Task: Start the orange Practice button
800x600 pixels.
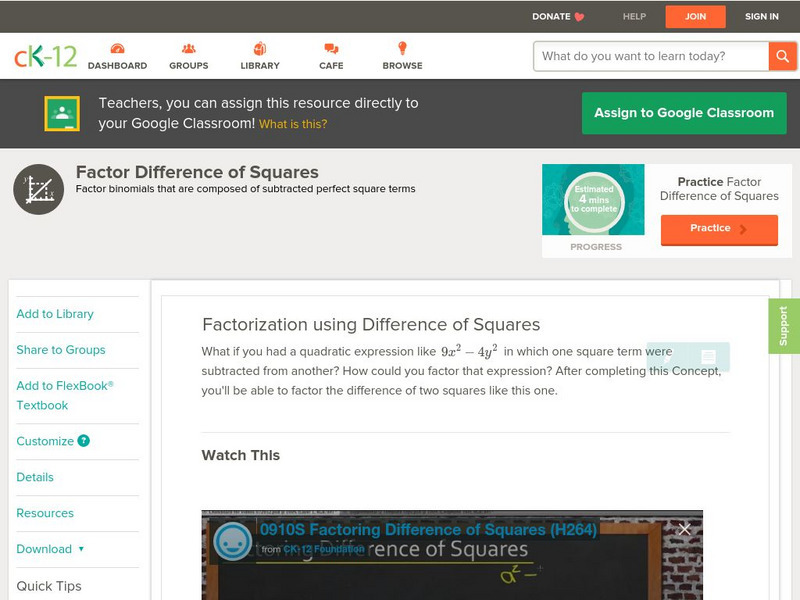Action: pyautogui.click(x=718, y=229)
